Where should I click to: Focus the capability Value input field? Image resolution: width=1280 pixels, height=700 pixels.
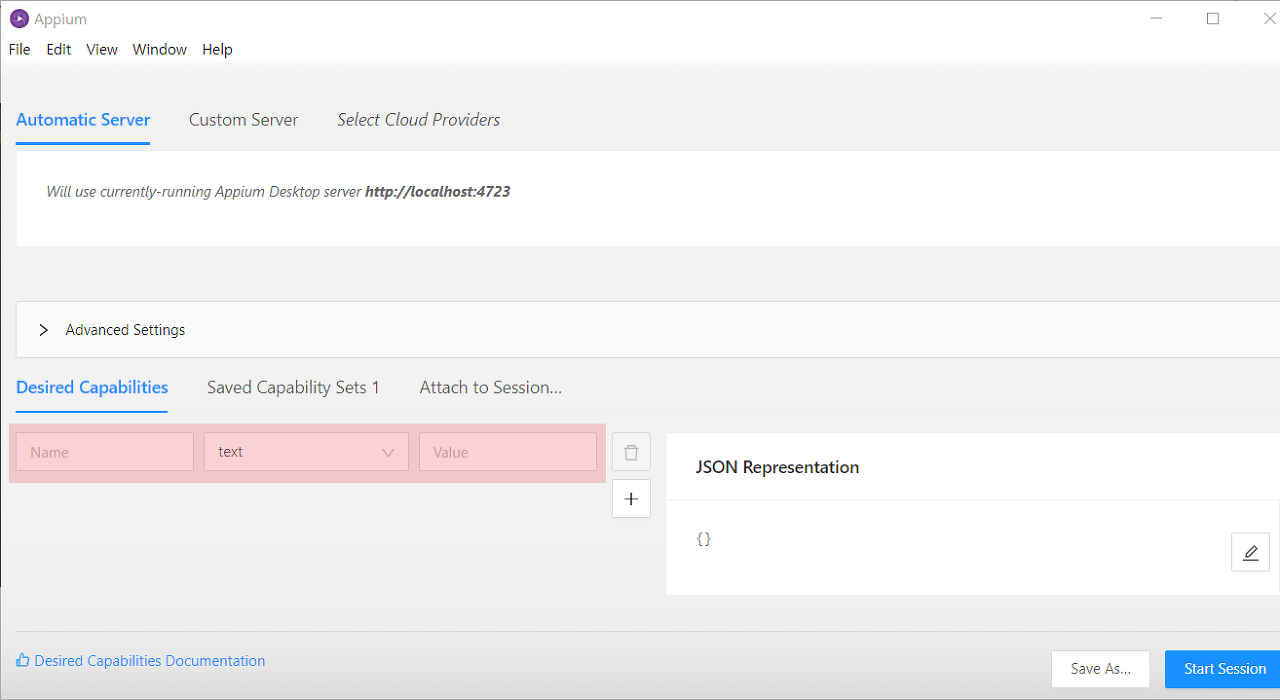pyautogui.click(x=508, y=452)
